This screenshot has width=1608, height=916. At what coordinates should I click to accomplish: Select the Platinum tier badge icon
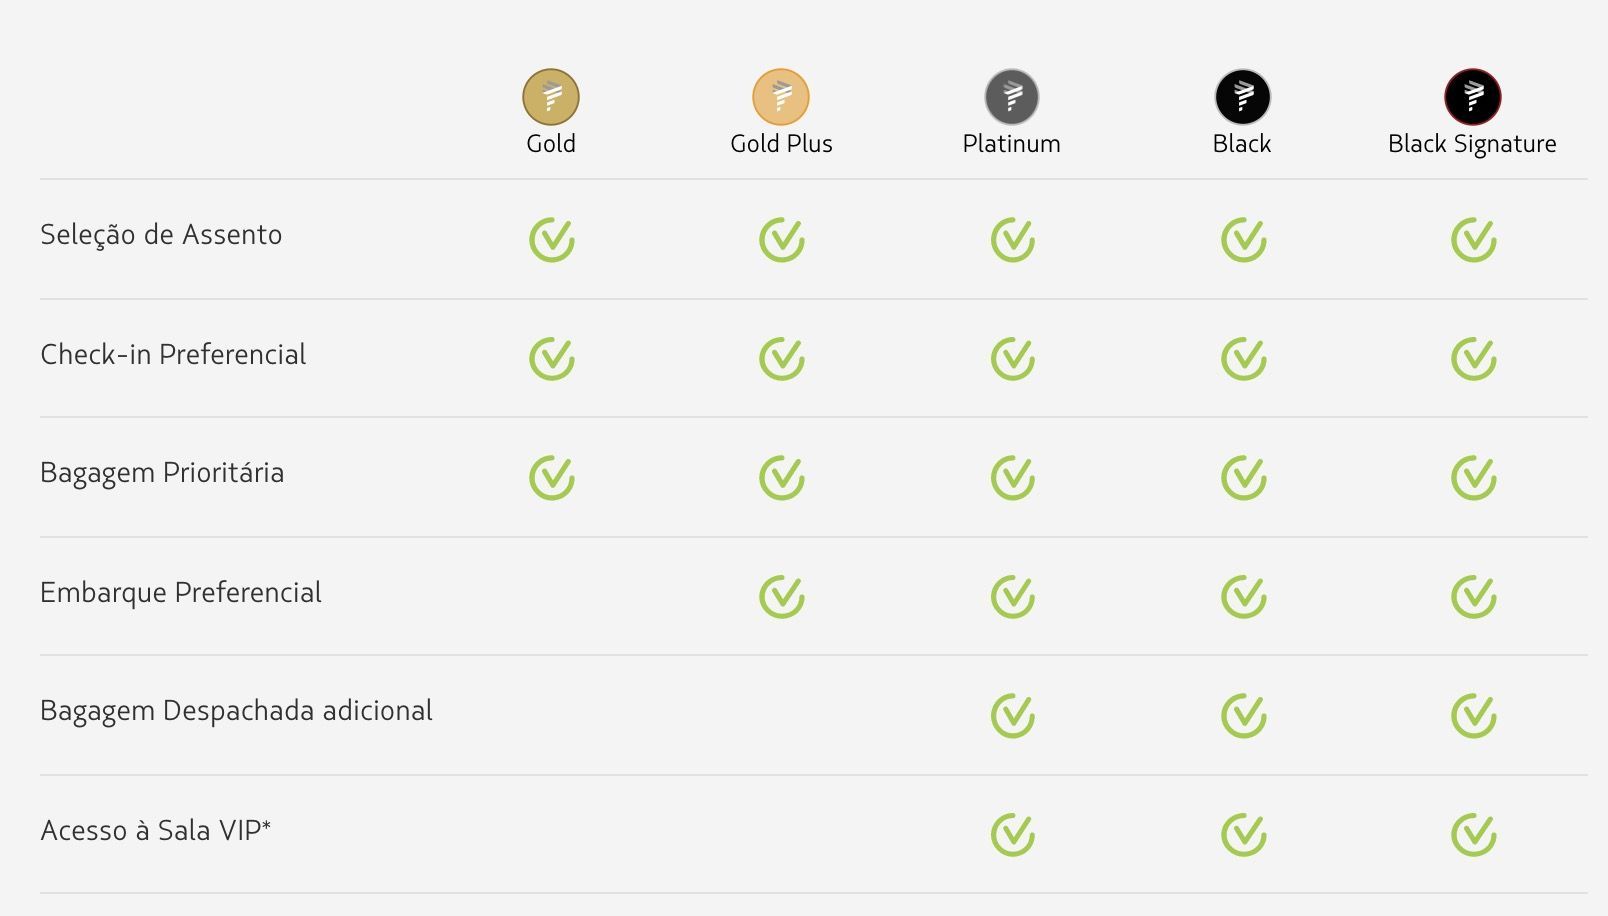point(1012,97)
